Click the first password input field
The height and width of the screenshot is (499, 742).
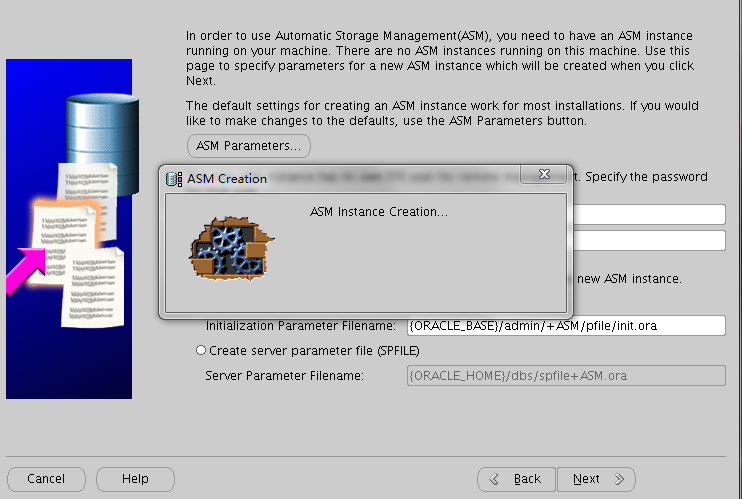coord(649,214)
